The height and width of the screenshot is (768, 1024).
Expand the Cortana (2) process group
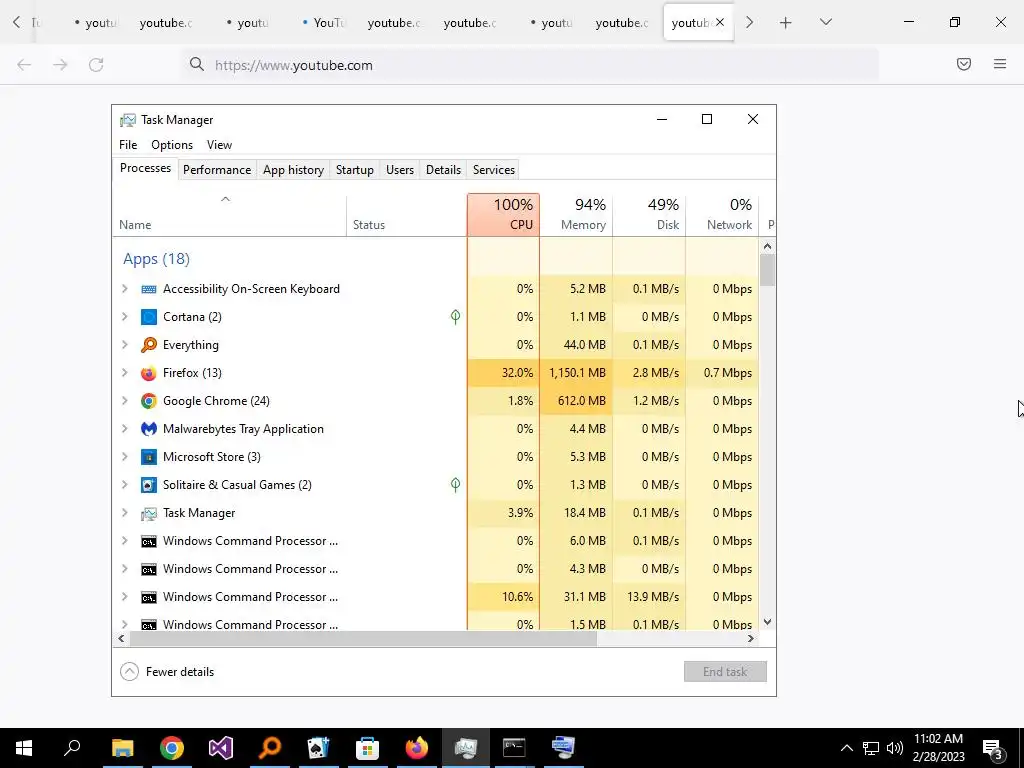(125, 317)
